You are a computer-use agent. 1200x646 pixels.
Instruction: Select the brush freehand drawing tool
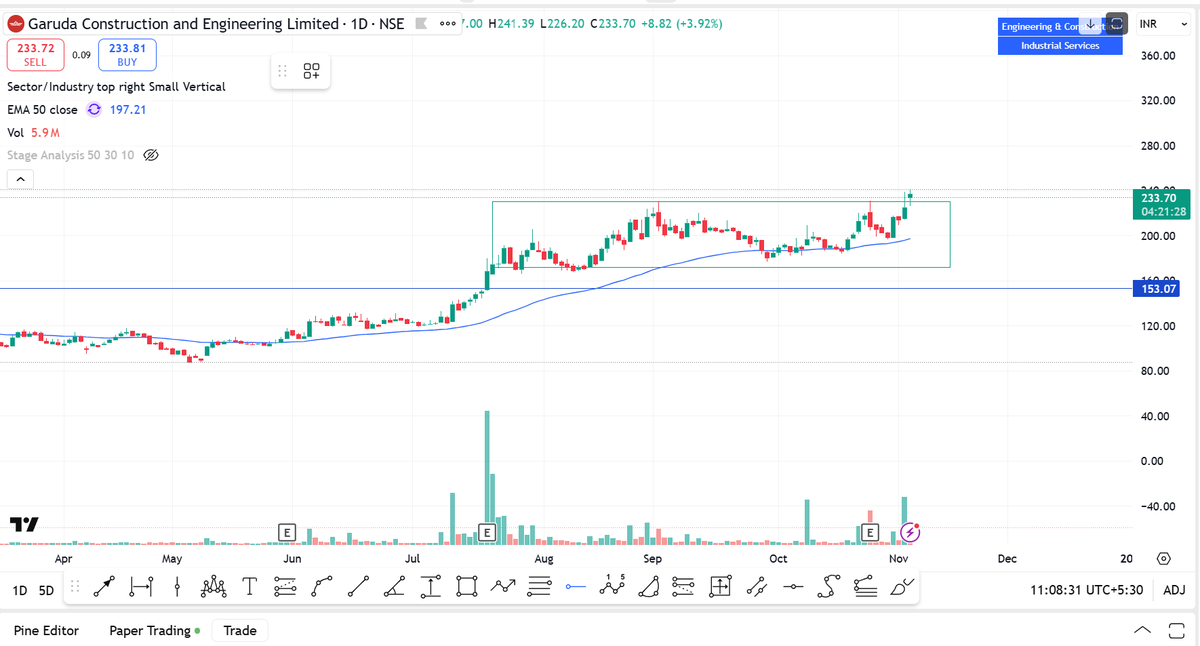[x=901, y=587]
